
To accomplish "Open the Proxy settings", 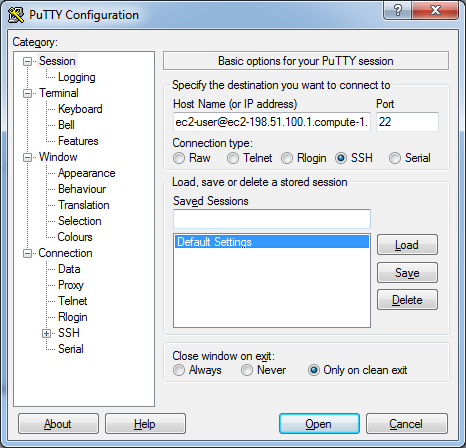I will pos(71,285).
